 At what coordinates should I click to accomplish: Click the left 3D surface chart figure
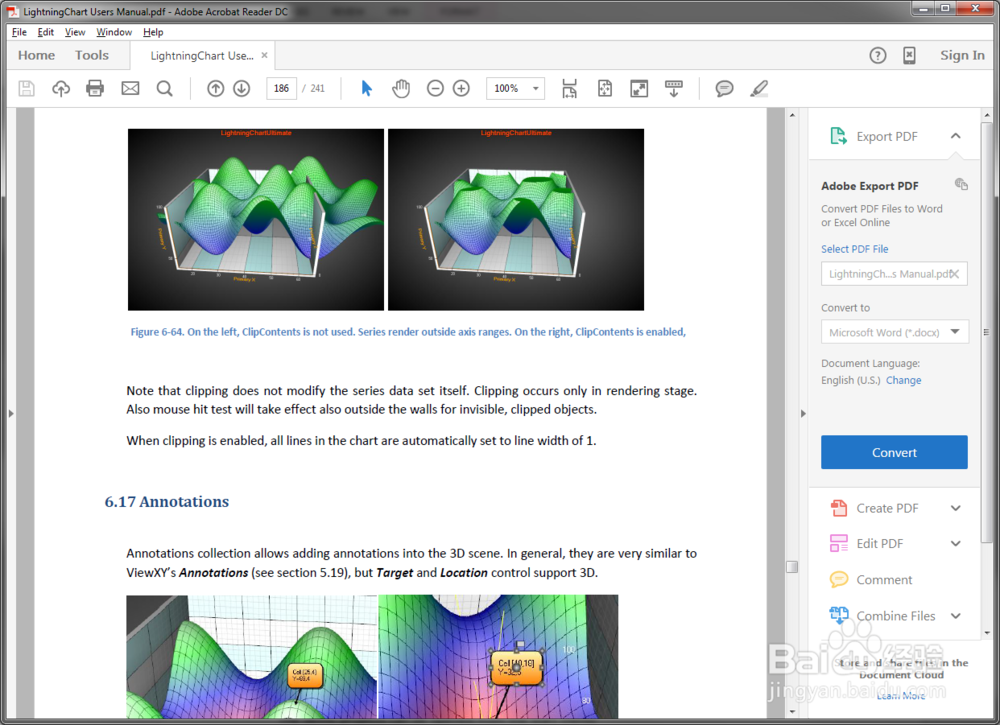[x=256, y=219]
